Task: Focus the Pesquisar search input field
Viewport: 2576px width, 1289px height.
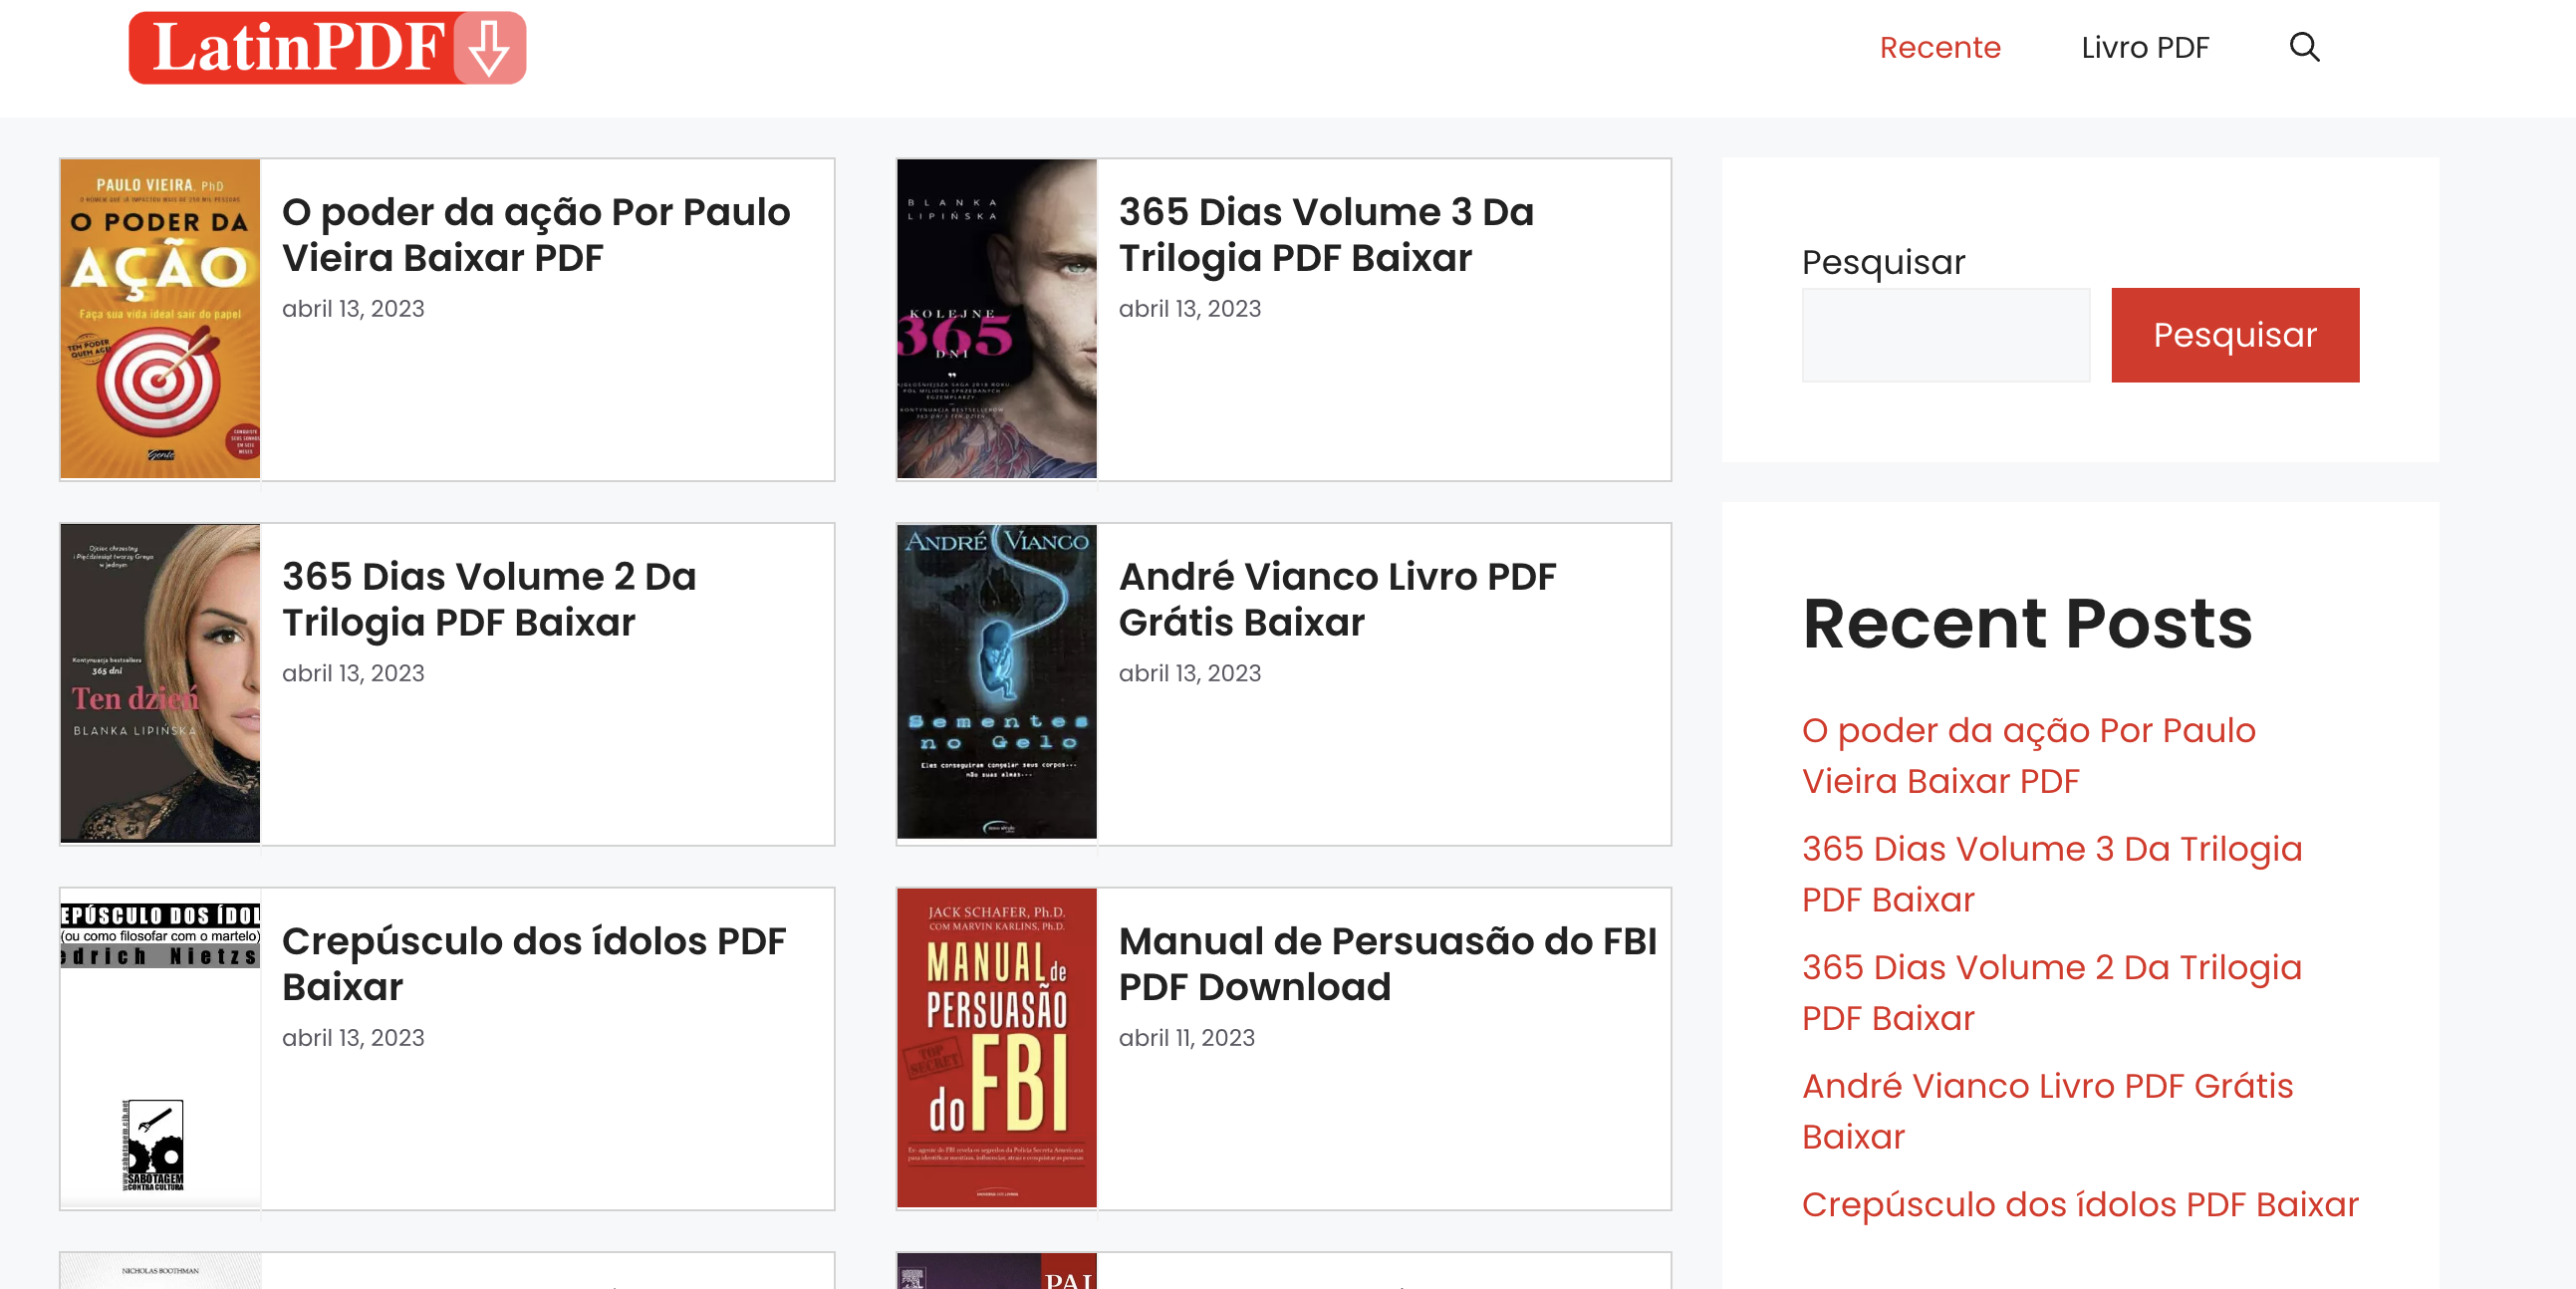Action: point(1945,335)
